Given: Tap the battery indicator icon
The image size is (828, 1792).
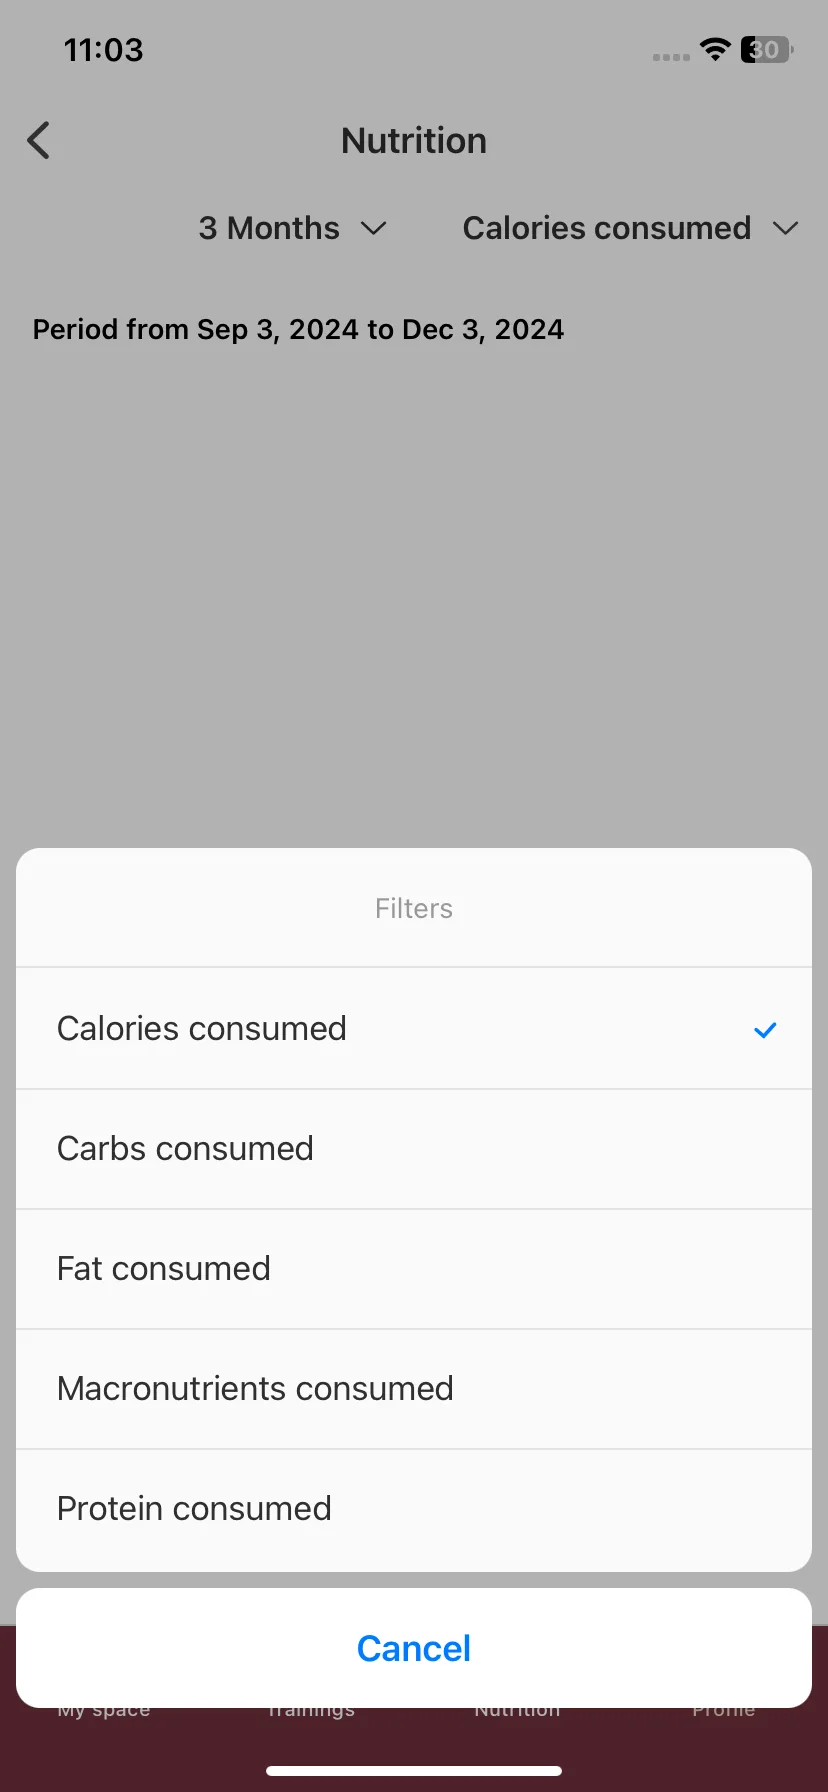Looking at the screenshot, I should 766,49.
